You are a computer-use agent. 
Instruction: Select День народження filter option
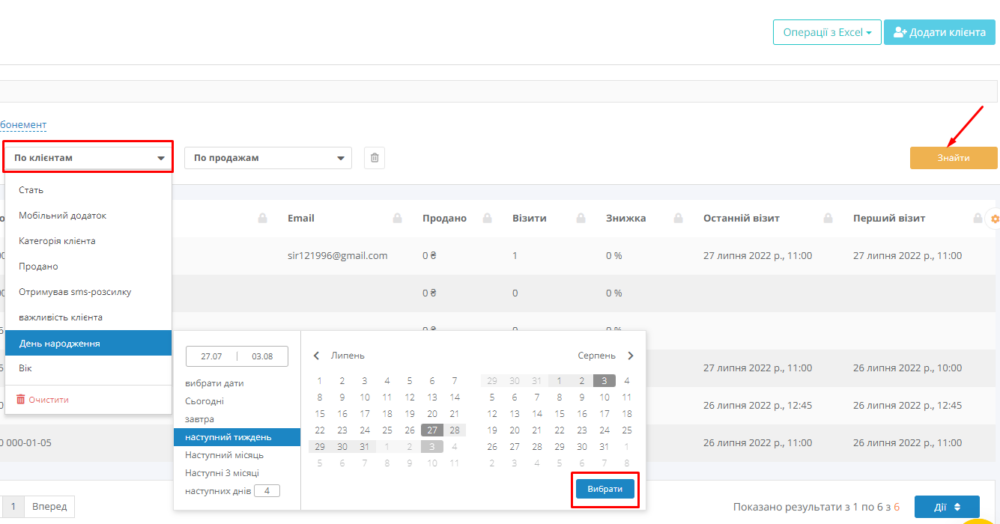pyautogui.click(x=88, y=343)
